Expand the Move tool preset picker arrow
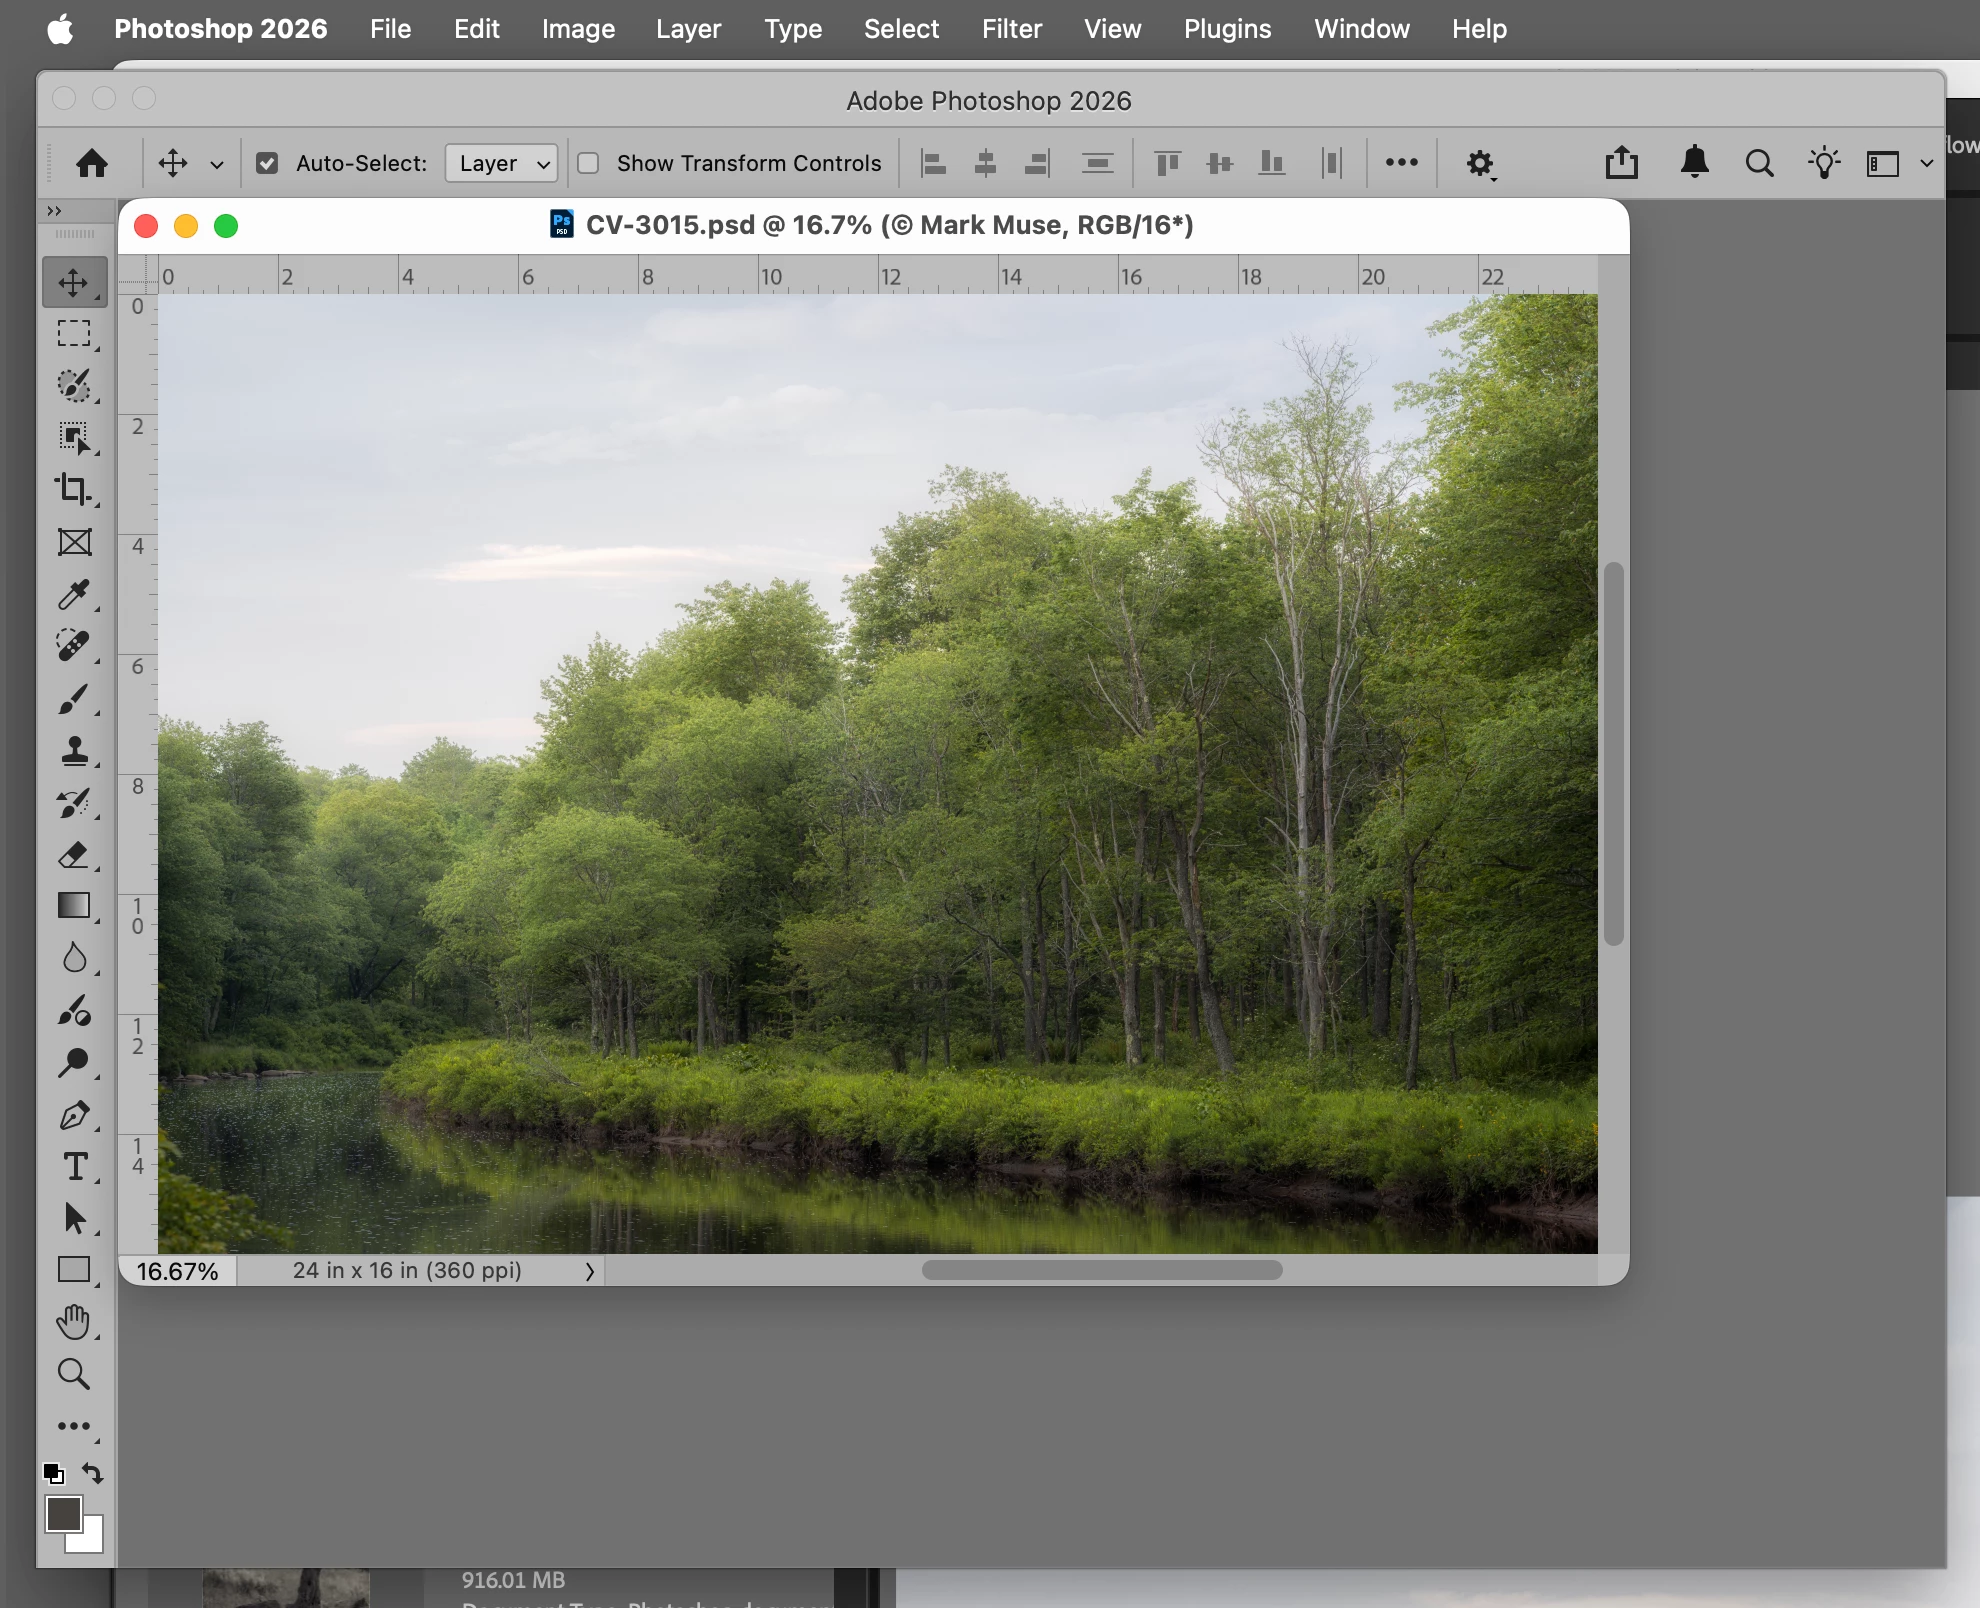Screen dimensions: 1980x1608 (216, 165)
